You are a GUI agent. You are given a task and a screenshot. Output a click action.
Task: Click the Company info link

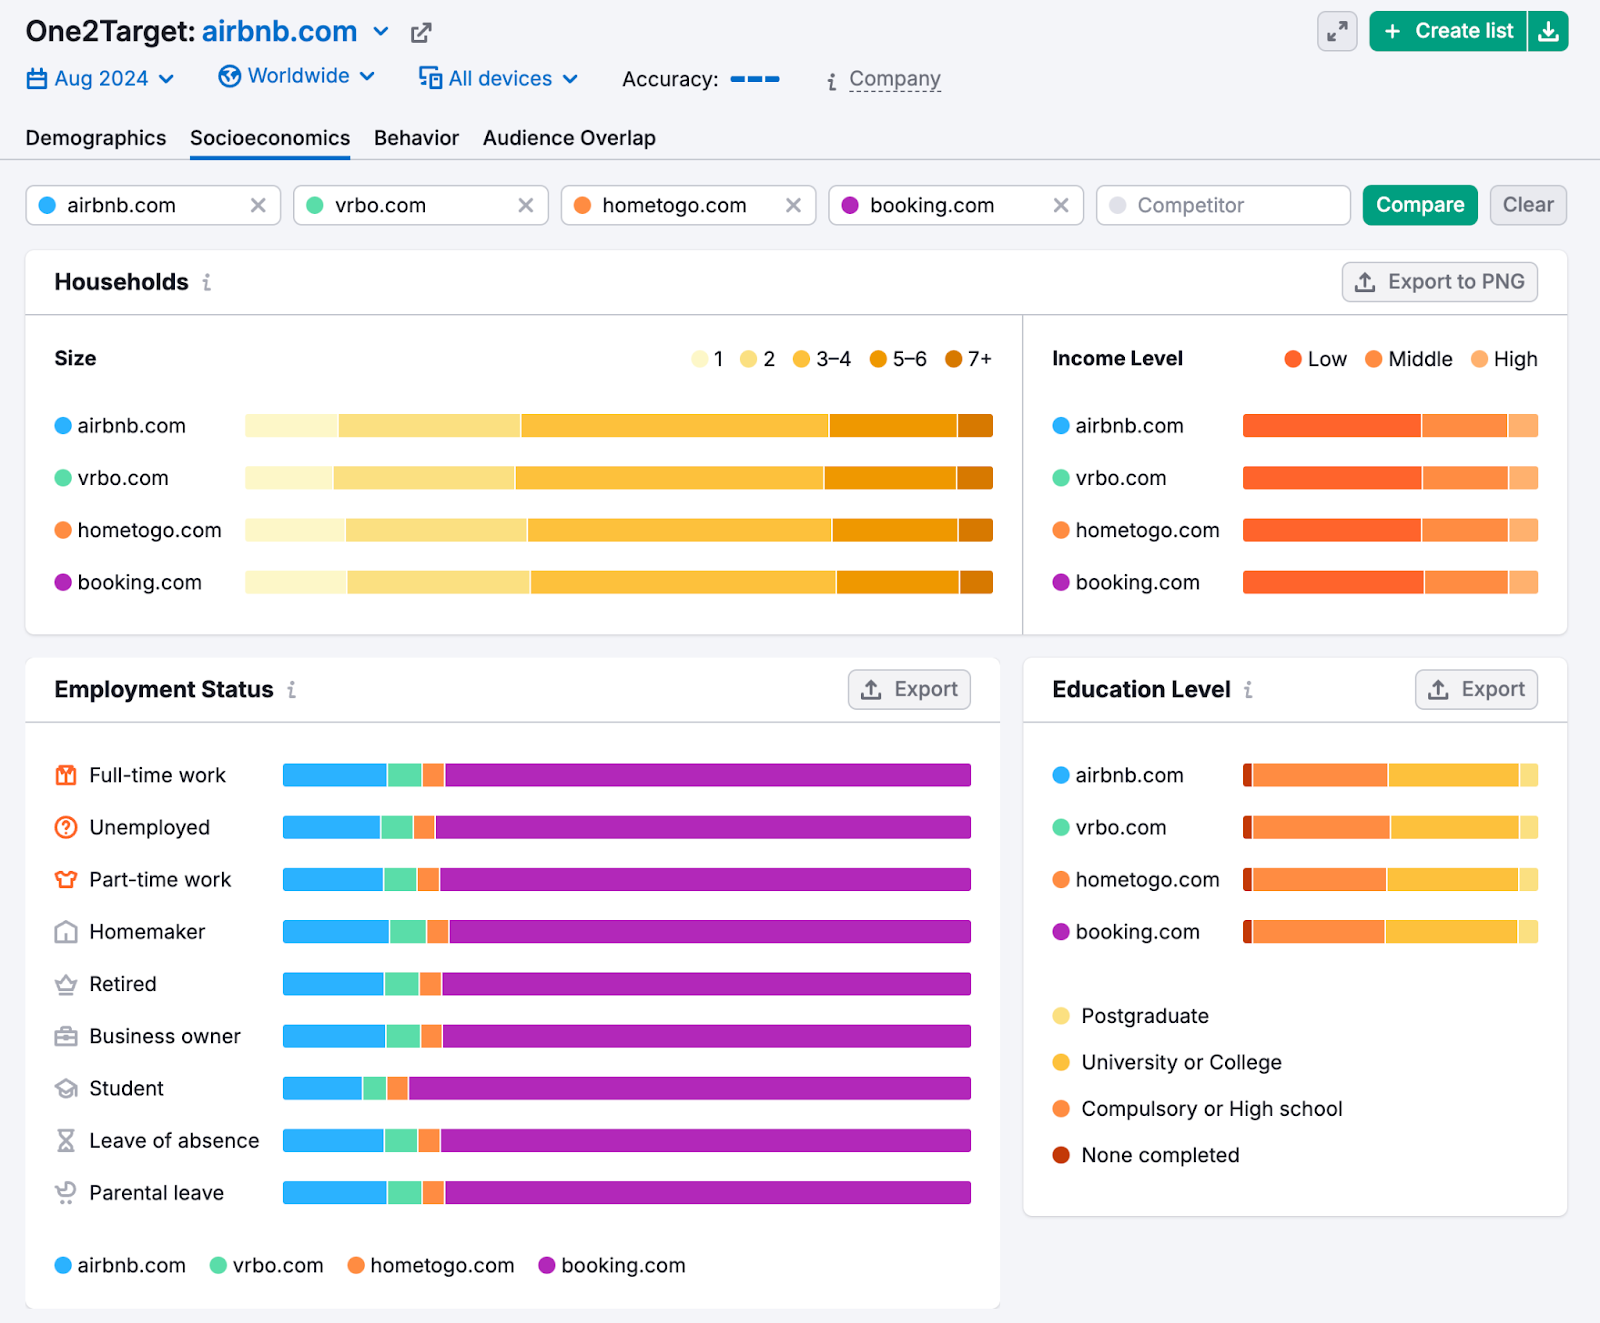coord(895,79)
